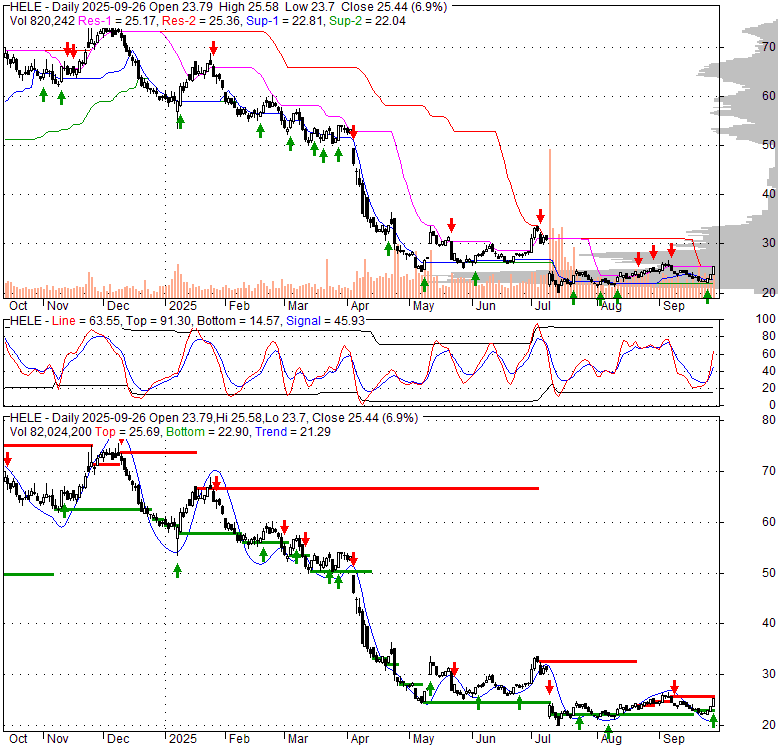Select 'Jul' month label under bottom chart

(543, 739)
